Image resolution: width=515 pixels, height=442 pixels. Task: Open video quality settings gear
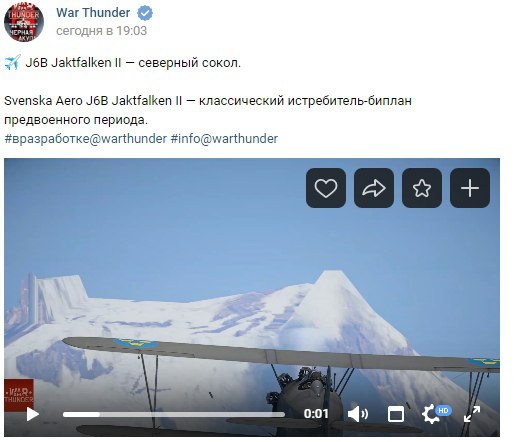[x=430, y=415]
